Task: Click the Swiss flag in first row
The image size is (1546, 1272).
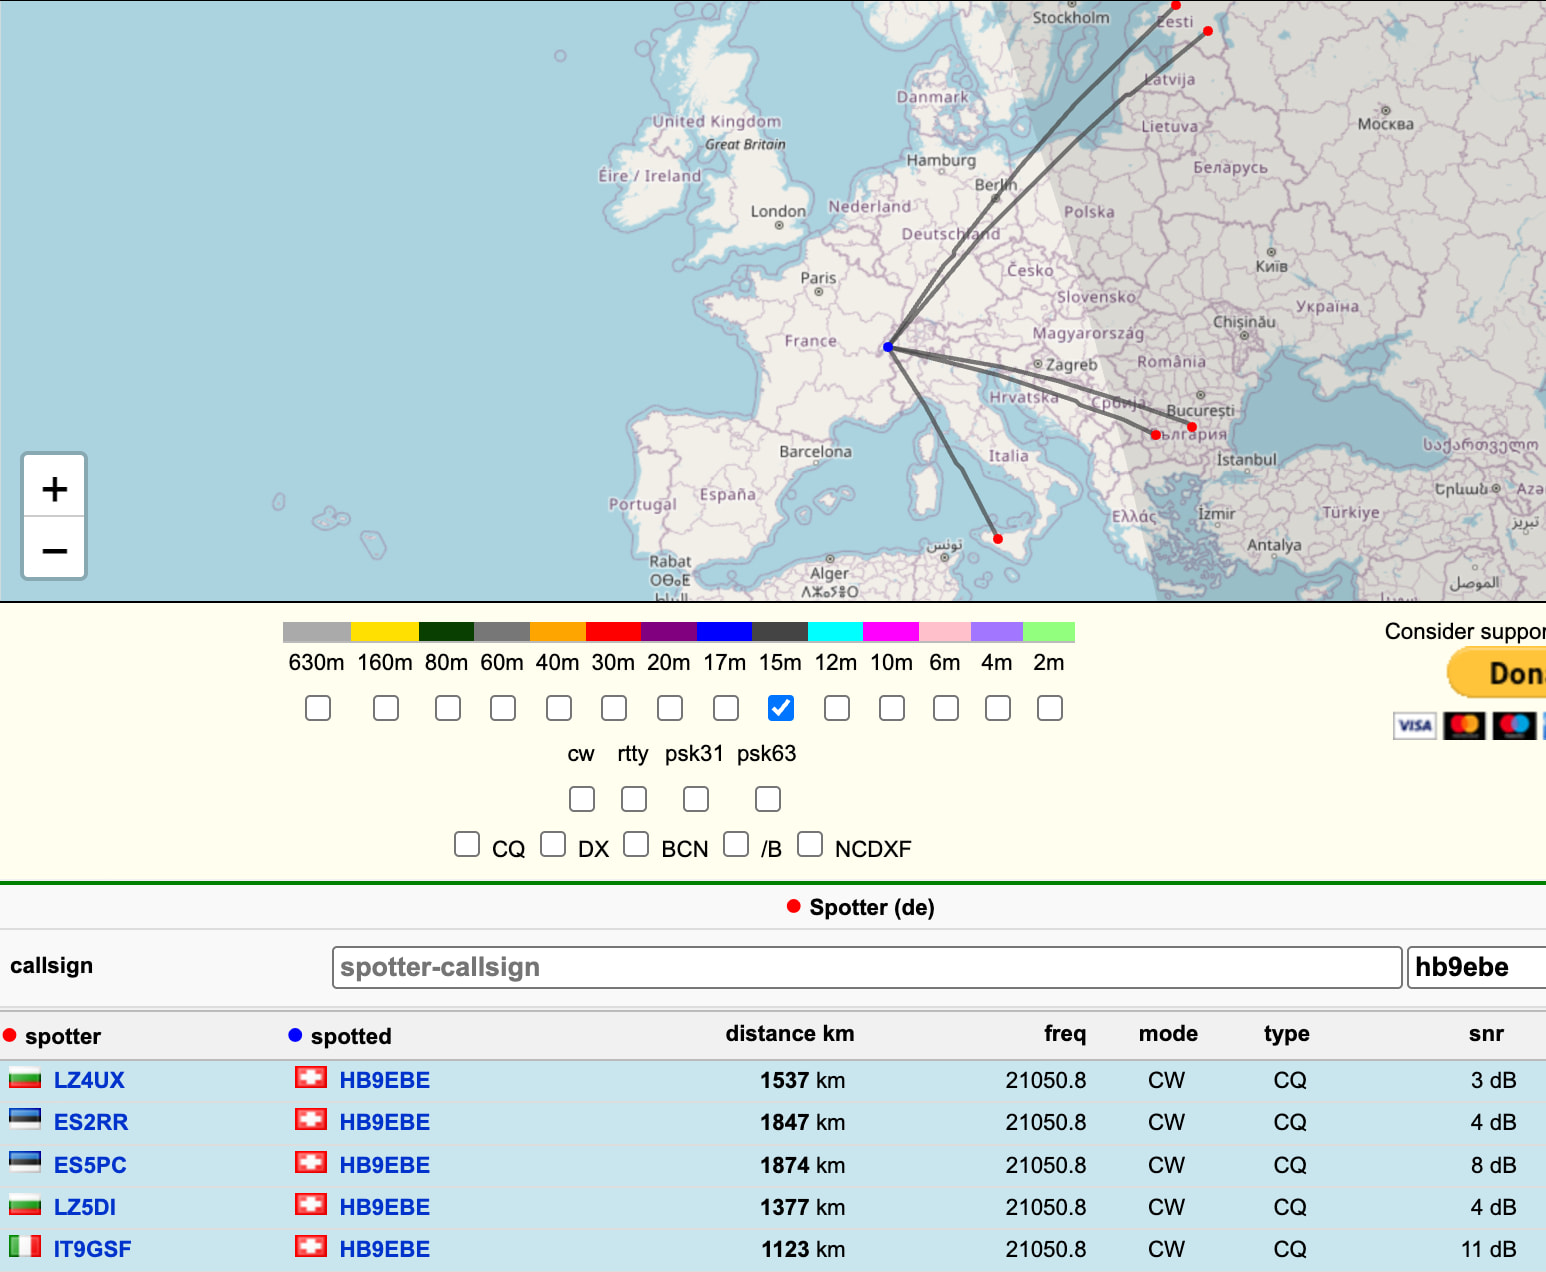Action: 311,1078
